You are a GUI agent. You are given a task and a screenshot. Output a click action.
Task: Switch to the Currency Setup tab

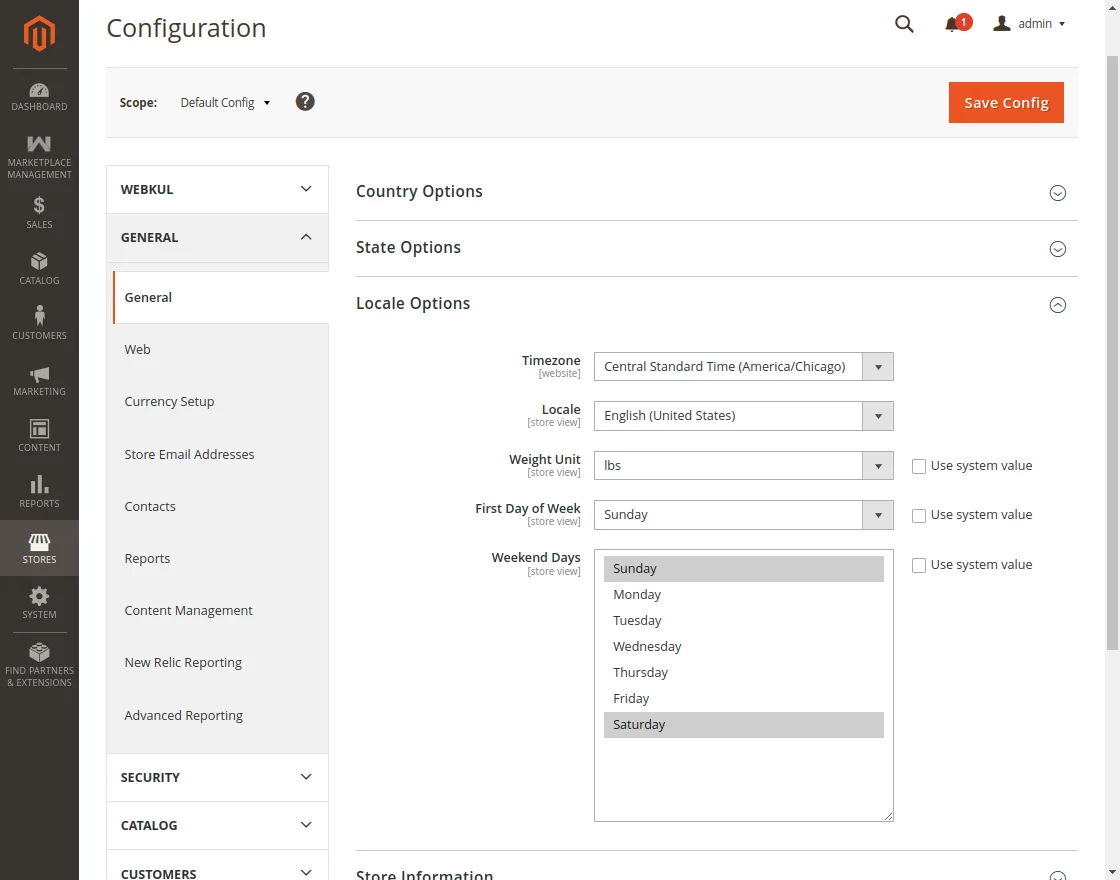169,401
